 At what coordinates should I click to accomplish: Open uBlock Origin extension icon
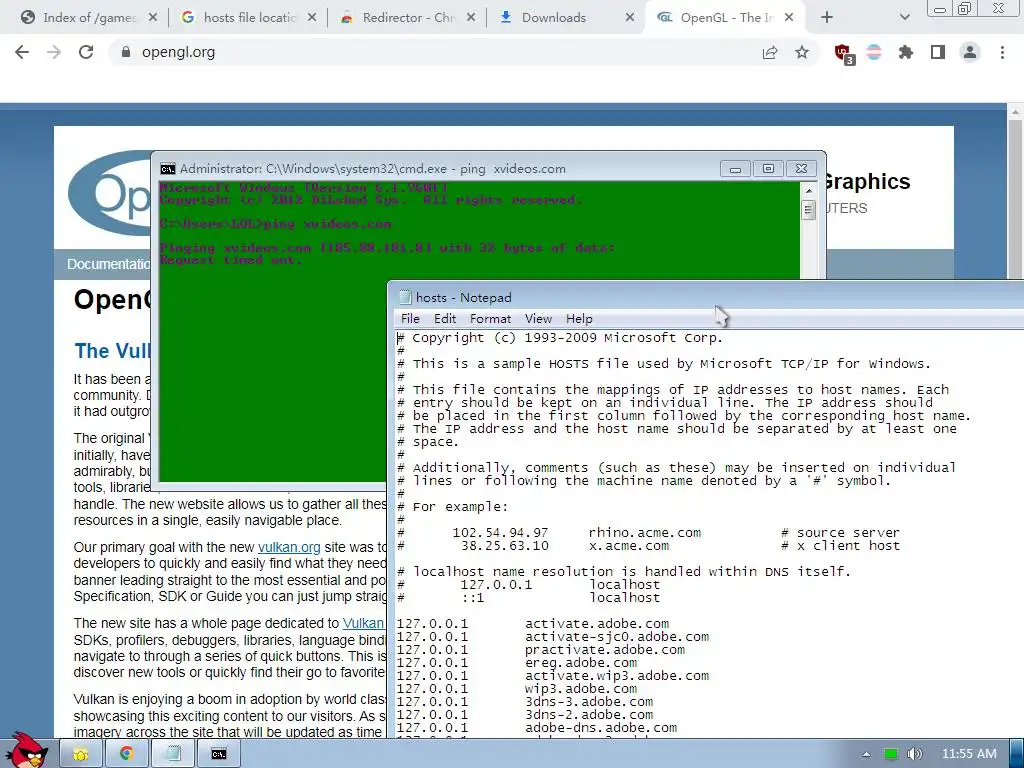pyautogui.click(x=844, y=53)
